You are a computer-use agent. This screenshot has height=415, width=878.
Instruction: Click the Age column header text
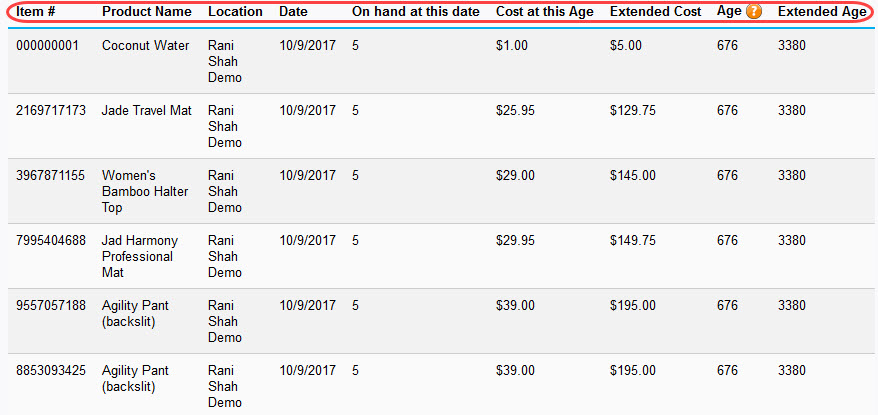pos(729,12)
